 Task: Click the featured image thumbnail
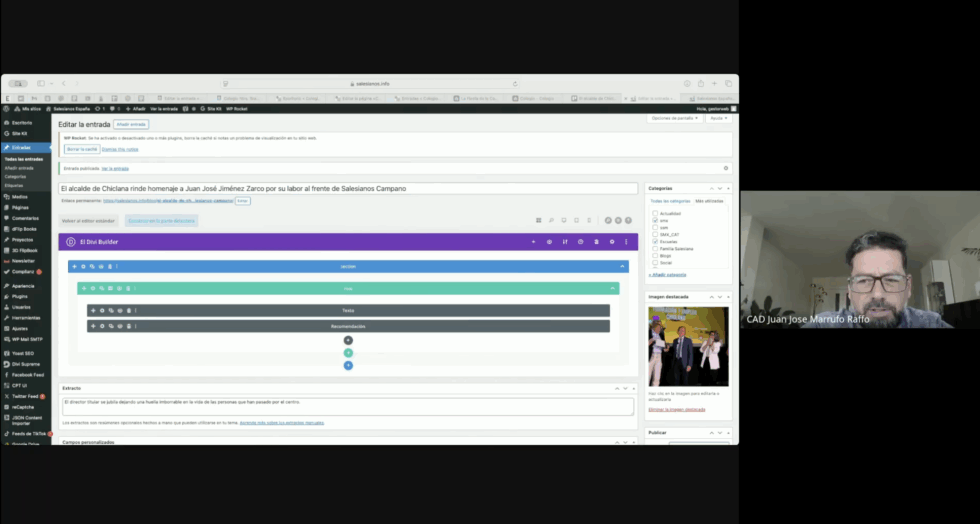tap(688, 346)
